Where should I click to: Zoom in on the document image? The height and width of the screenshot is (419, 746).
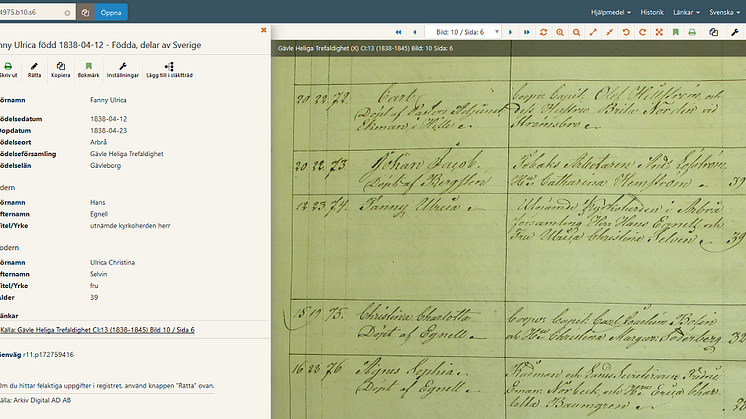tap(560, 32)
